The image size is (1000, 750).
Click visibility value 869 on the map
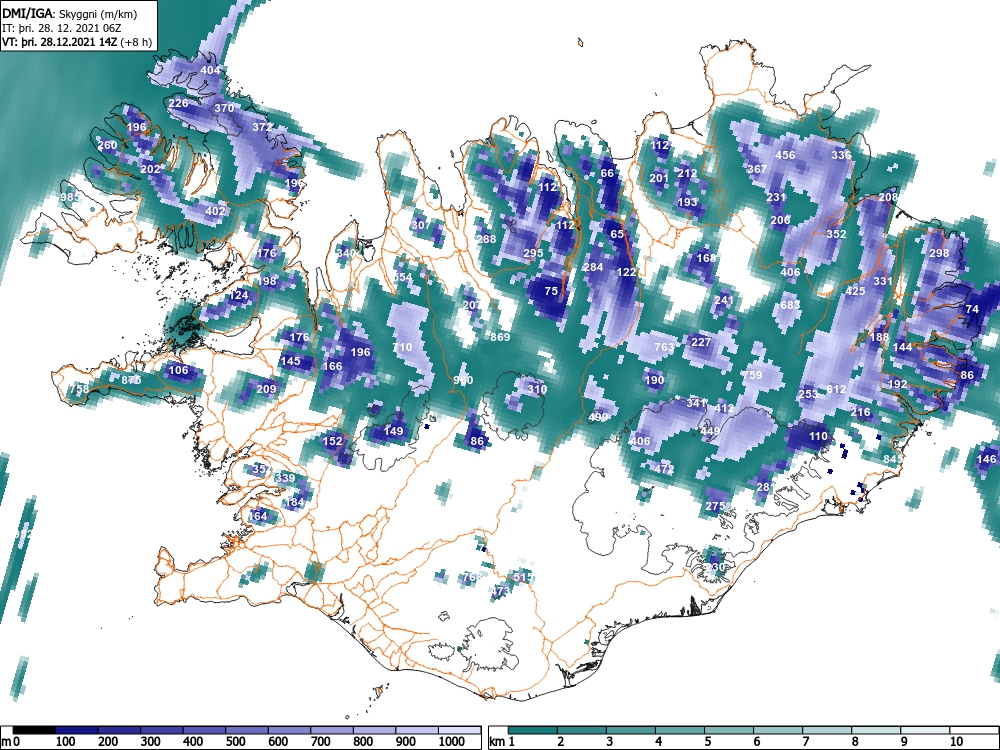click(500, 337)
